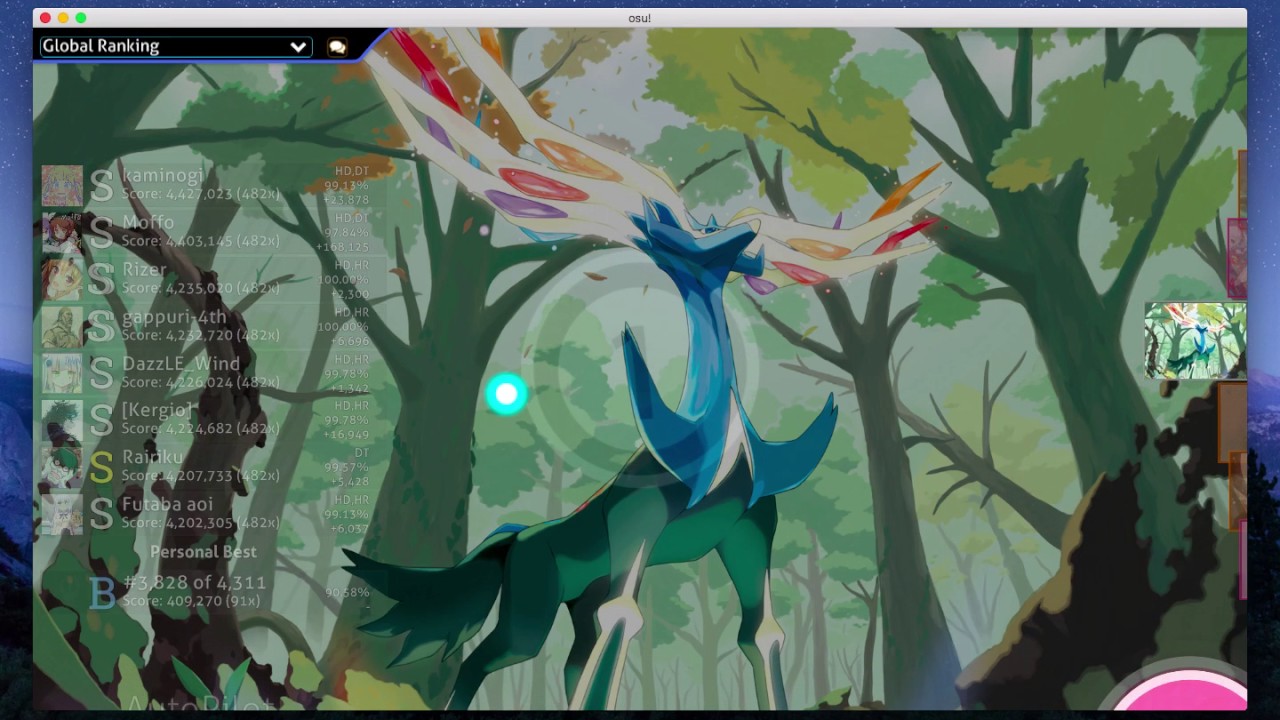The image size is (1280, 720).
Task: Click the score 4,224,682 (482x)
Action: coord(201,429)
